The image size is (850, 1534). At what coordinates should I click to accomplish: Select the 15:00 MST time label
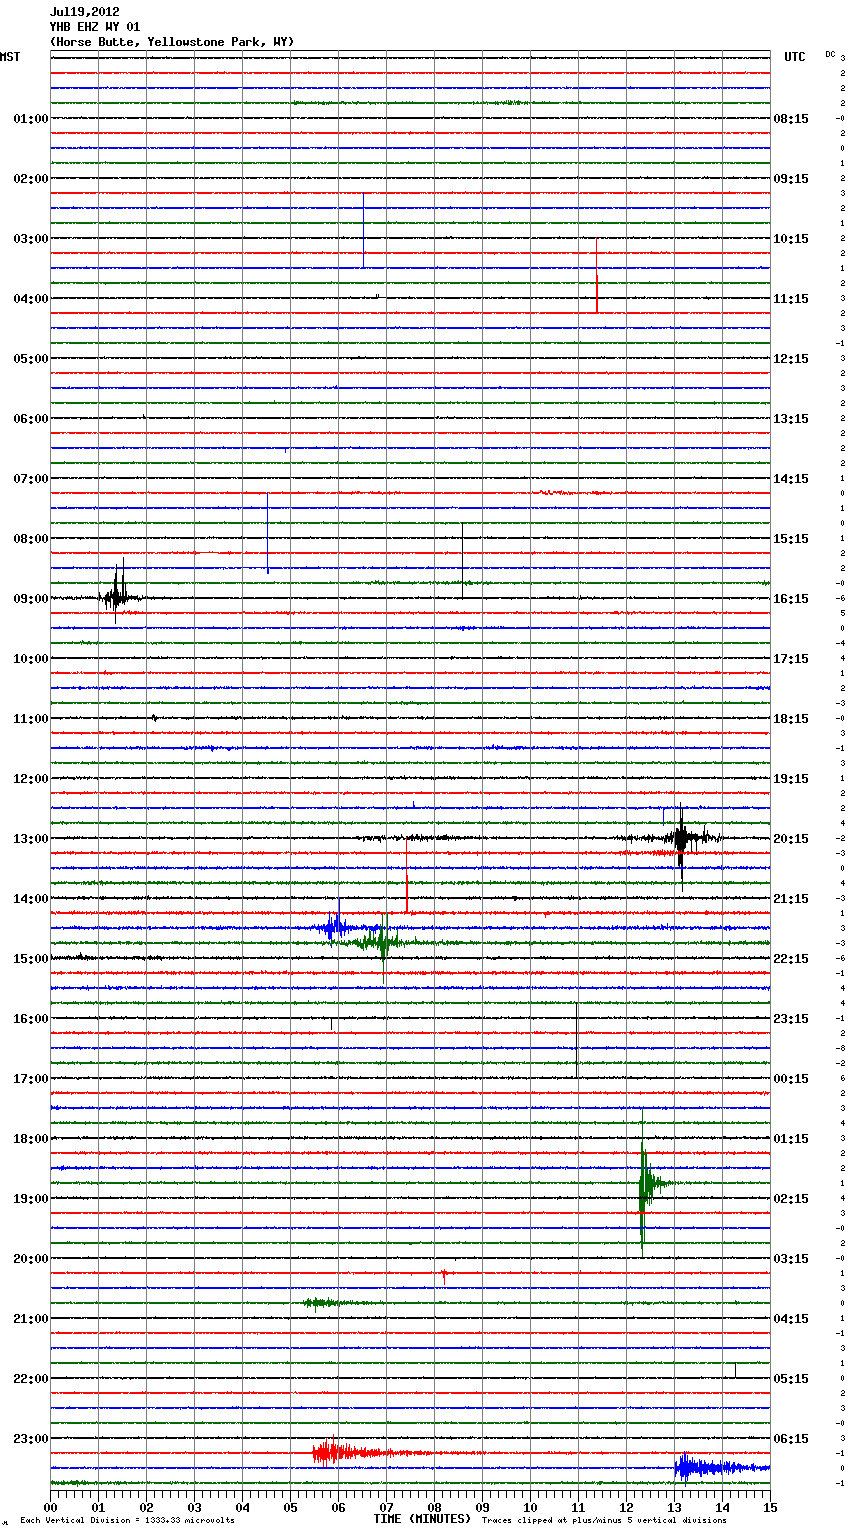31,959
